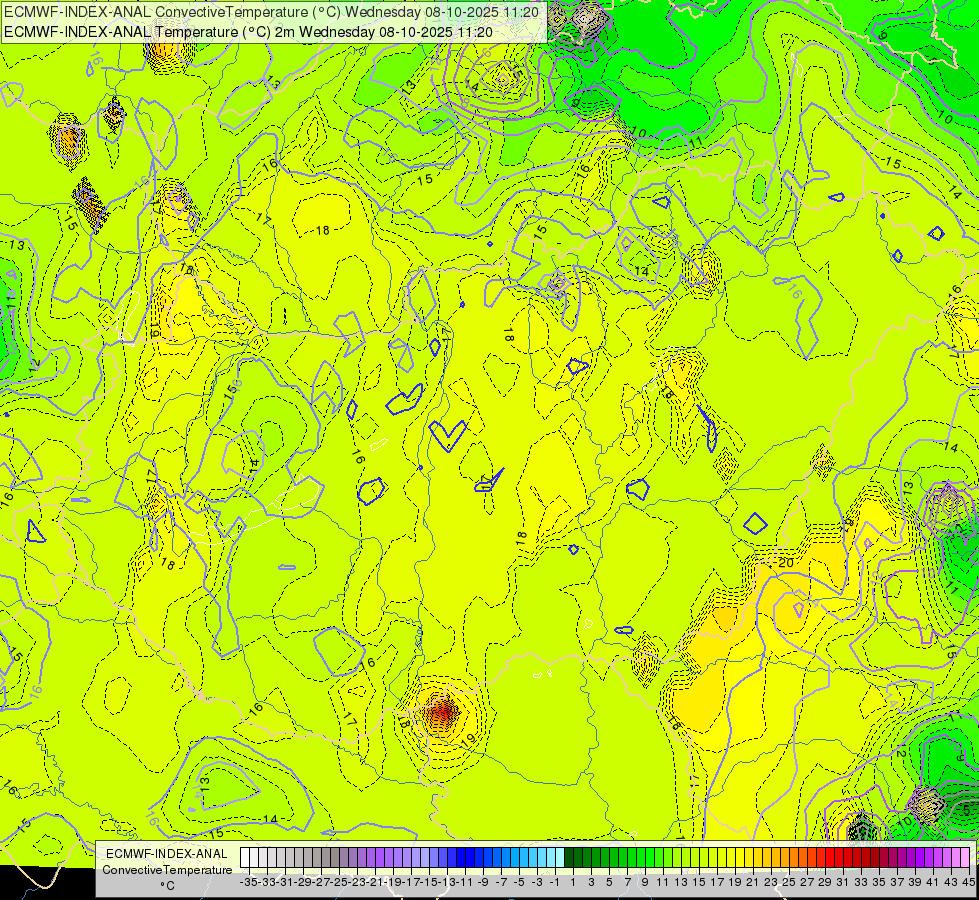
Task: Select the legend color swatch above -35
Action: 245,858
